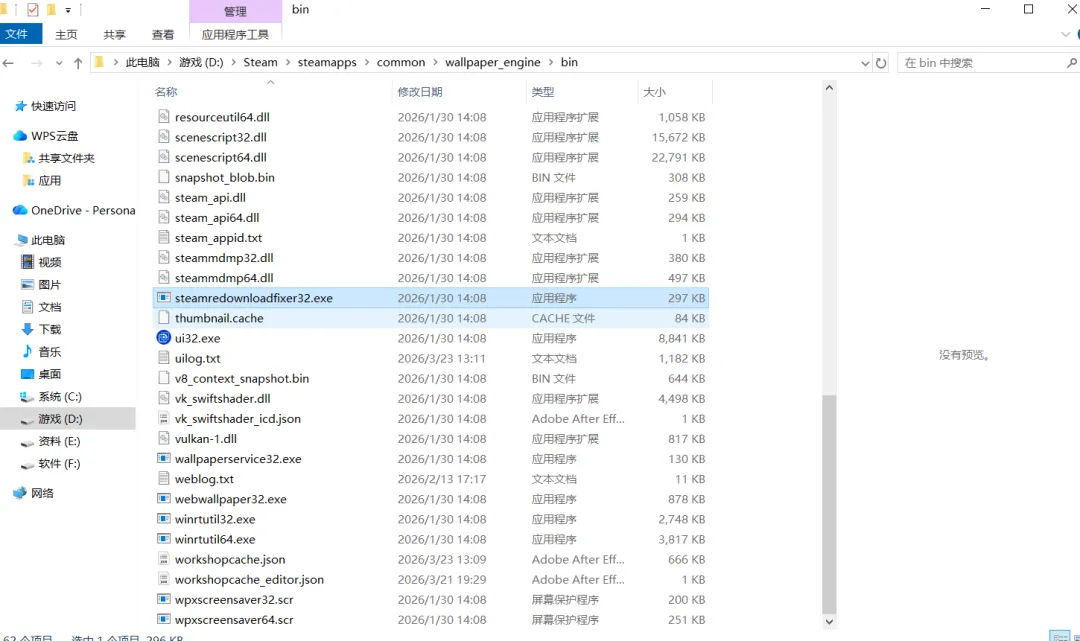Image resolution: width=1080 pixels, height=641 pixels.
Task: Sort files by 修改日期 column
Action: (419, 92)
